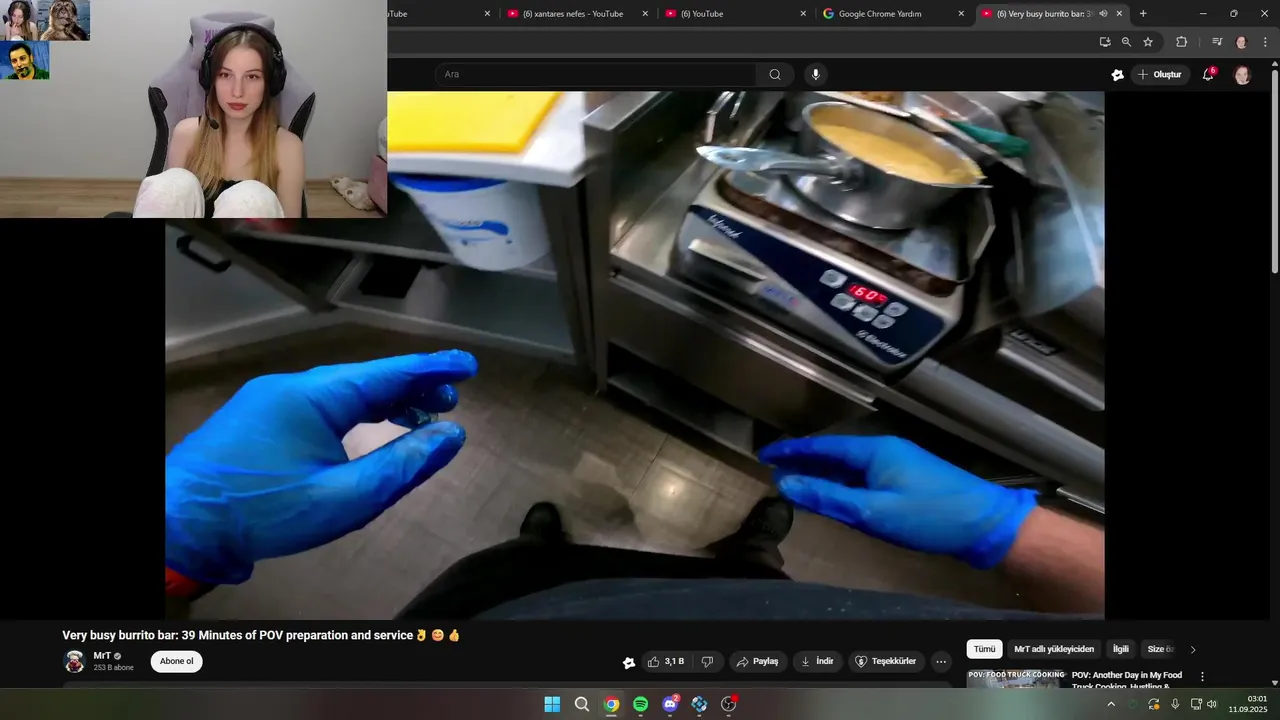Click the sparkle icon left of like button
Screen dimensions: 1280x720
[628, 662]
